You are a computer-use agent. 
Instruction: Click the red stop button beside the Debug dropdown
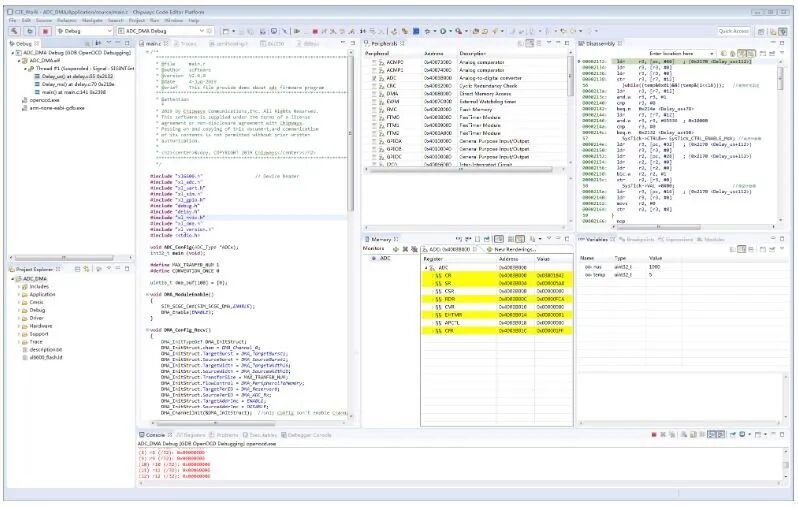pyautogui.click(x=45, y=31)
